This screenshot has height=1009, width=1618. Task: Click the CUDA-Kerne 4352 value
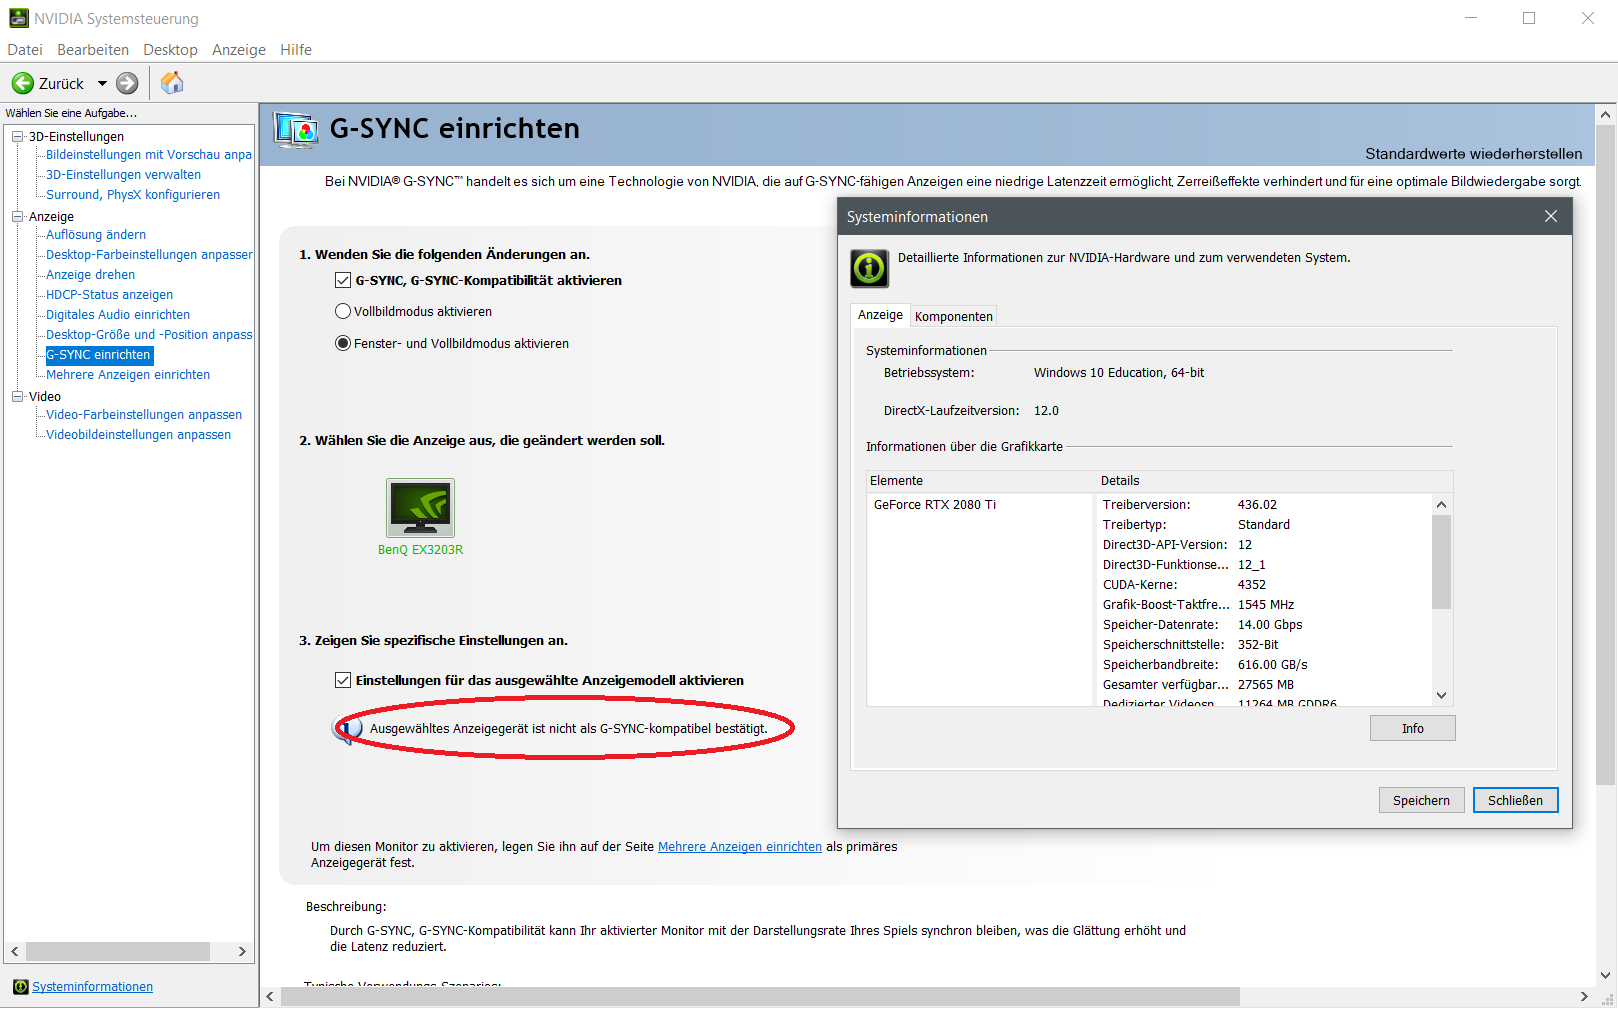[1252, 585]
